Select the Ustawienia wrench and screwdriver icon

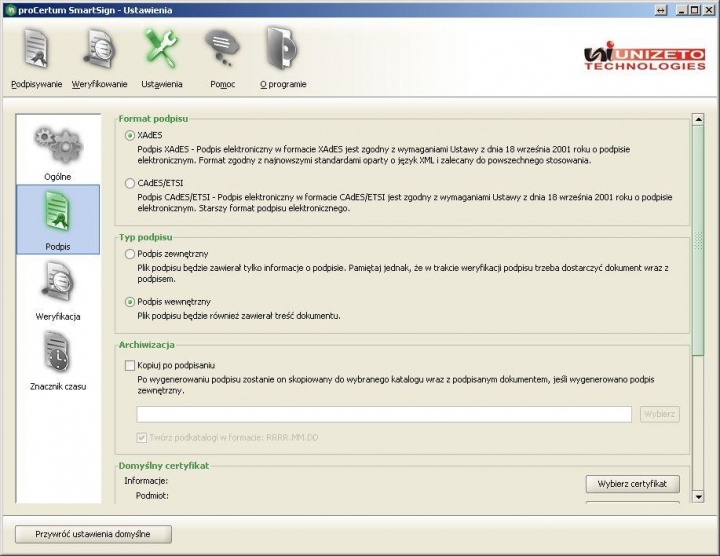[x=161, y=49]
